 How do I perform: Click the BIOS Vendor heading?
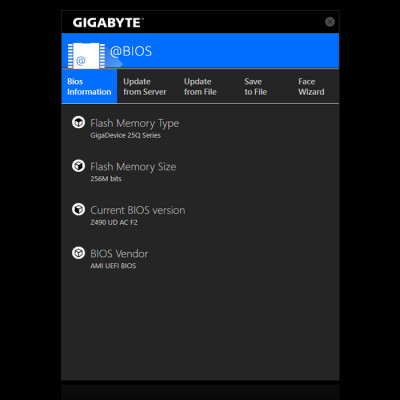[x=119, y=254]
